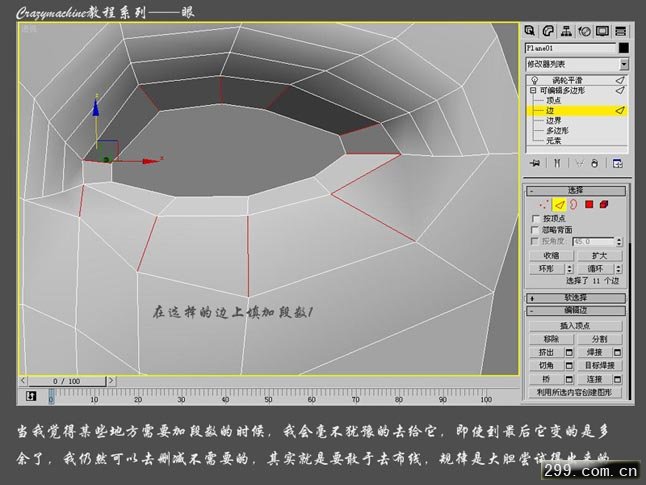
Task: Click the 目标焊接 button
Action: [x=599, y=366]
